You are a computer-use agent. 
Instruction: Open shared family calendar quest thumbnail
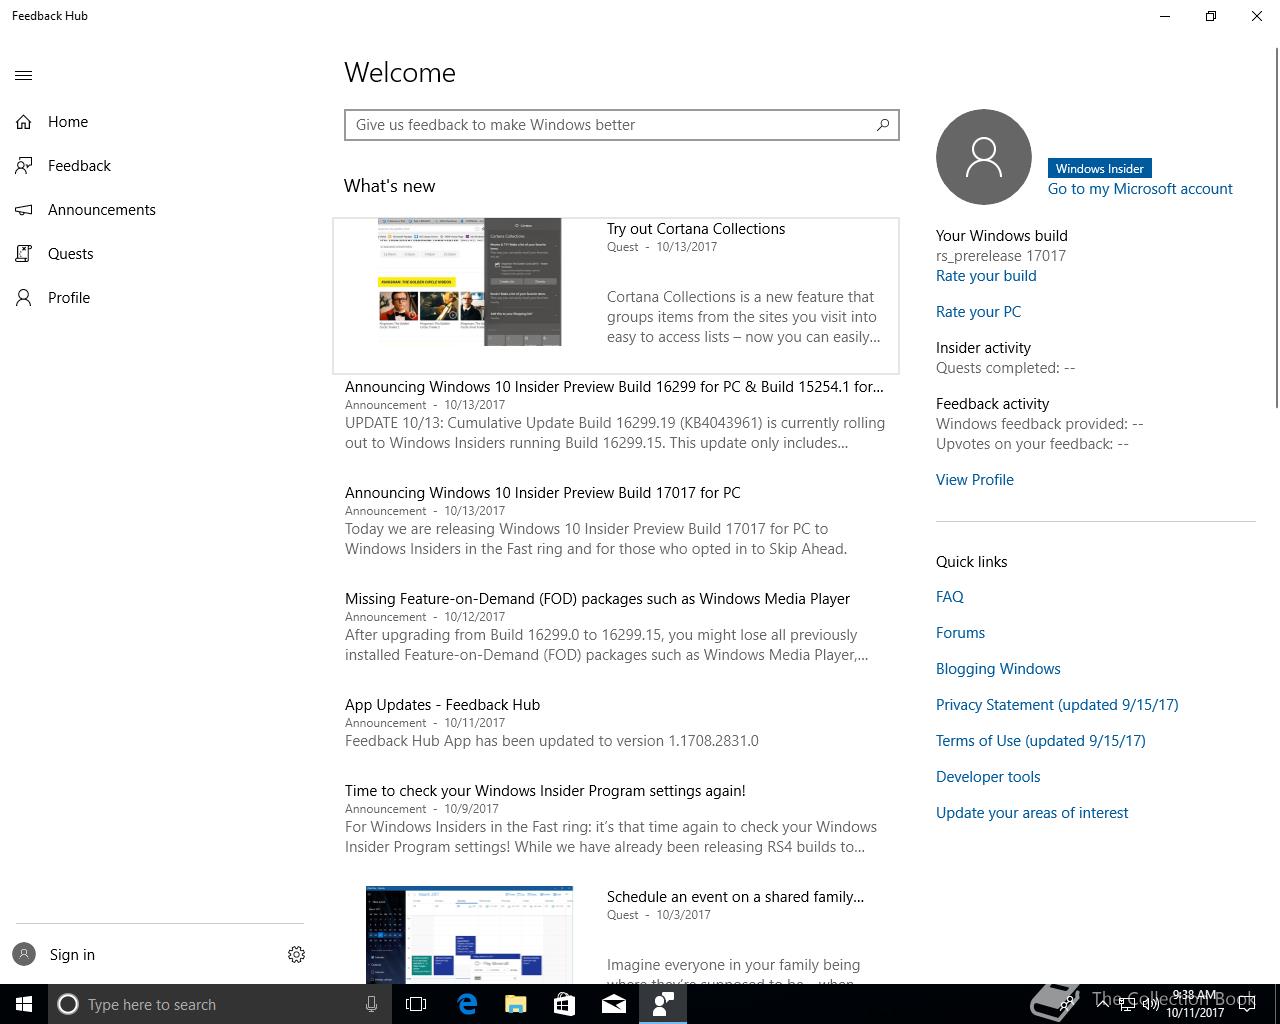point(470,934)
